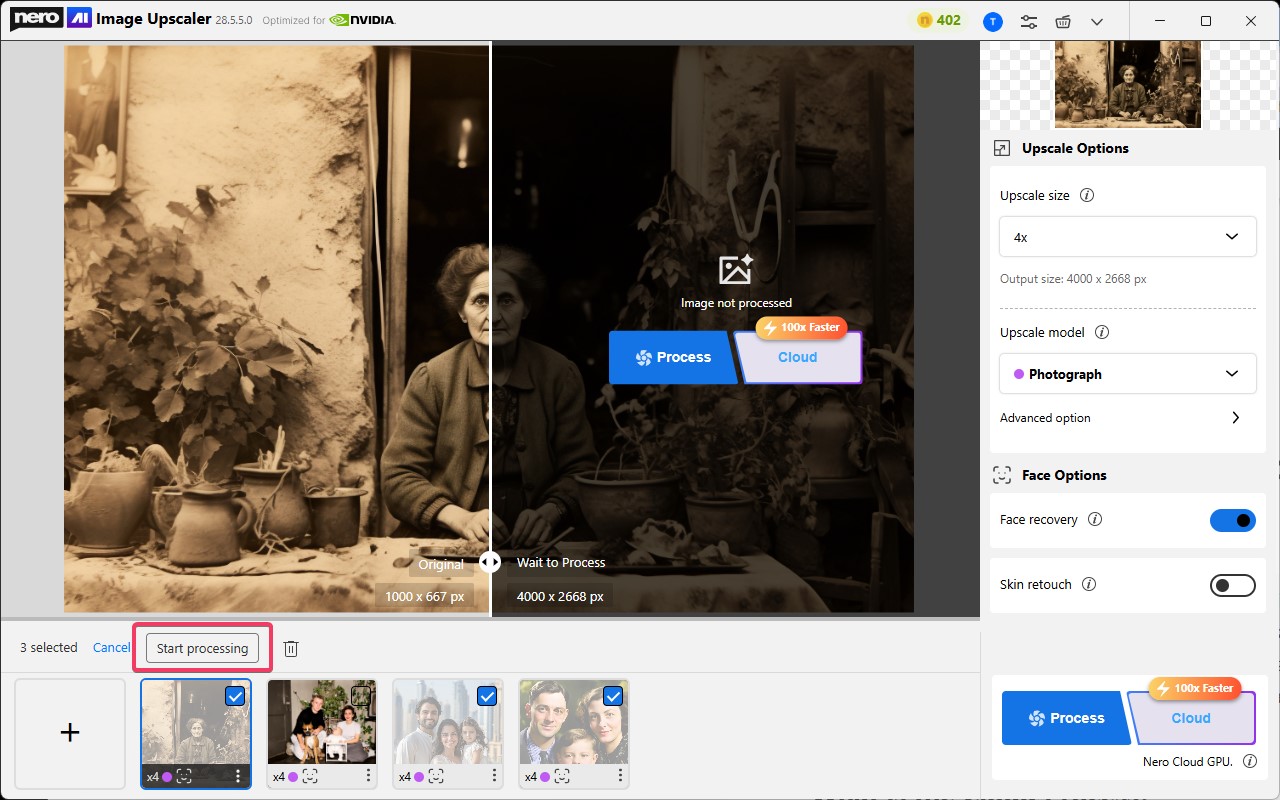This screenshot has height=800, width=1280.
Task: Open three-dot menu on the elderly woman thumbnail
Action: (238, 776)
